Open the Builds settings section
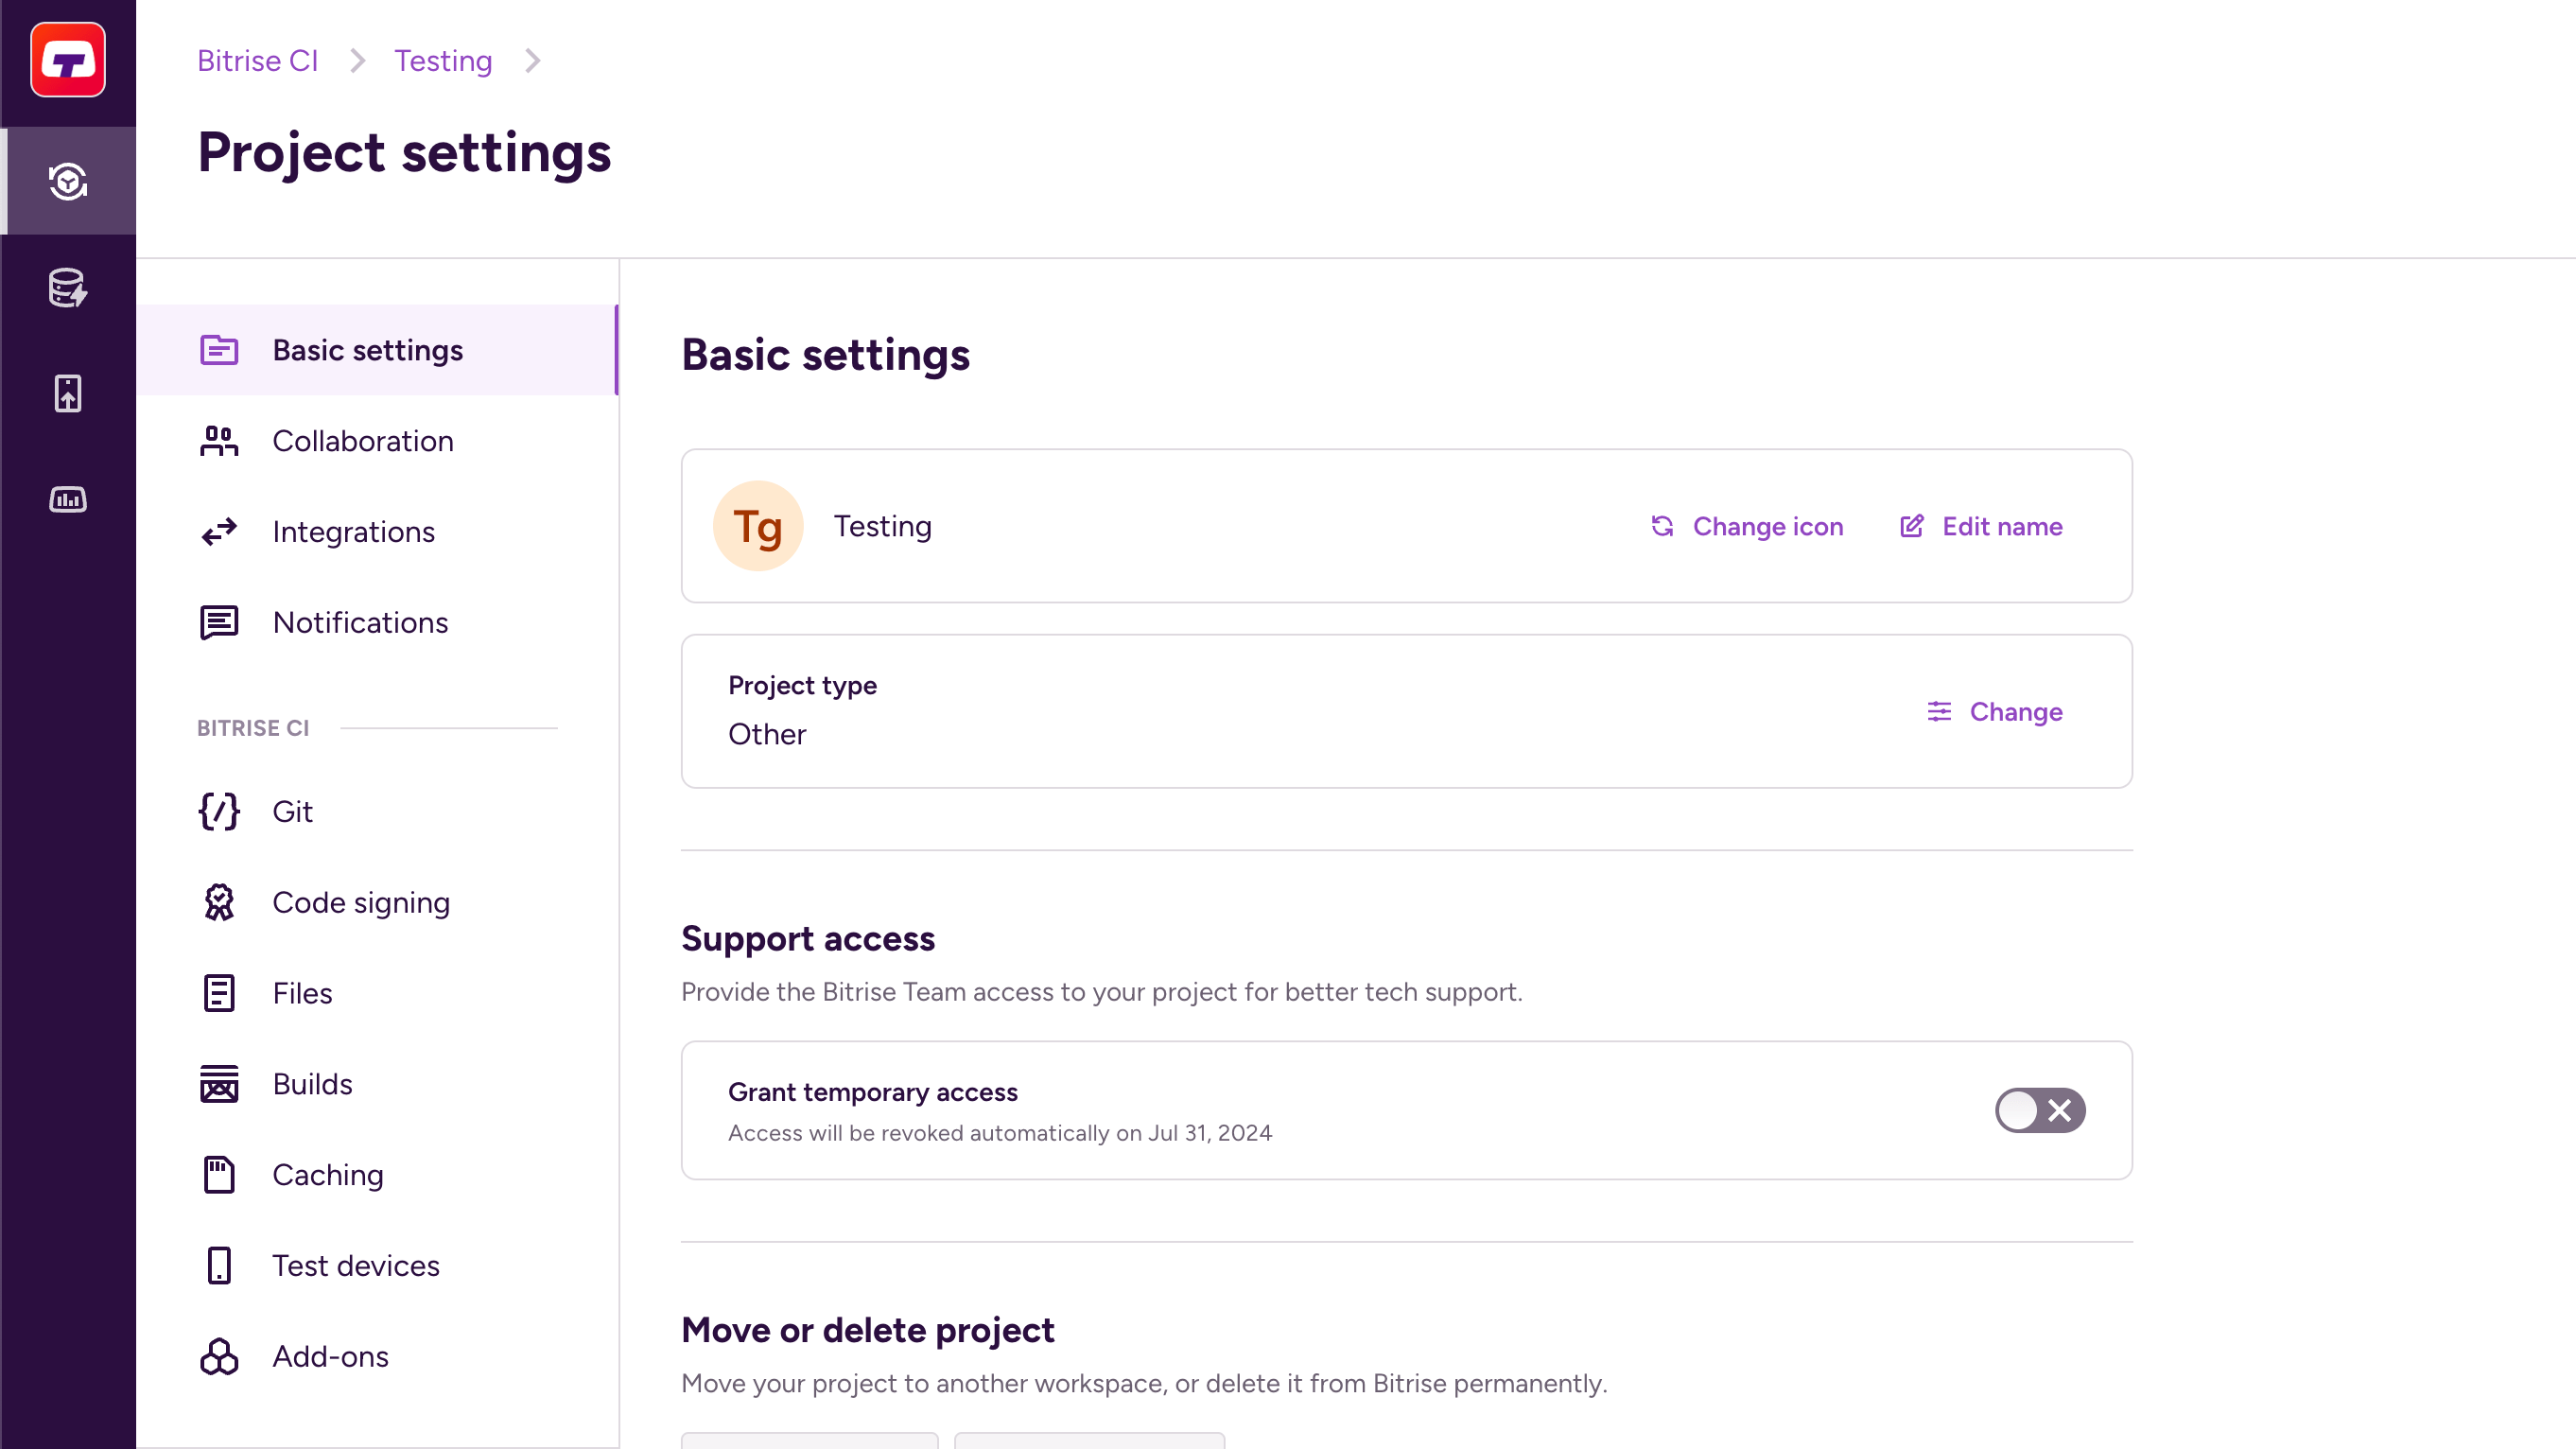Image resolution: width=2576 pixels, height=1449 pixels. (313, 1083)
